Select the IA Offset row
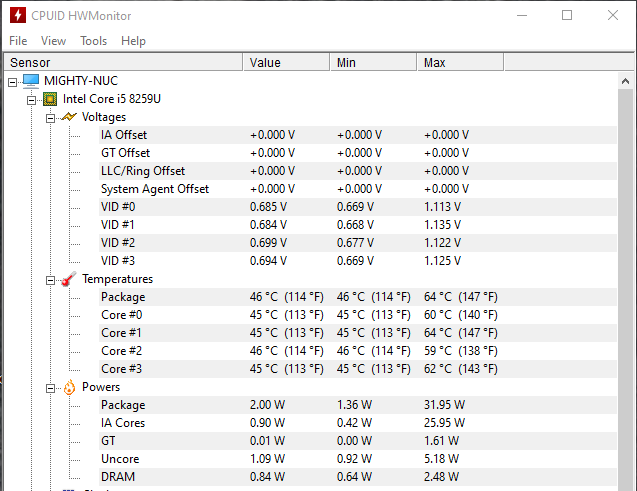Screen dimensions: 637x491 (358, 135)
